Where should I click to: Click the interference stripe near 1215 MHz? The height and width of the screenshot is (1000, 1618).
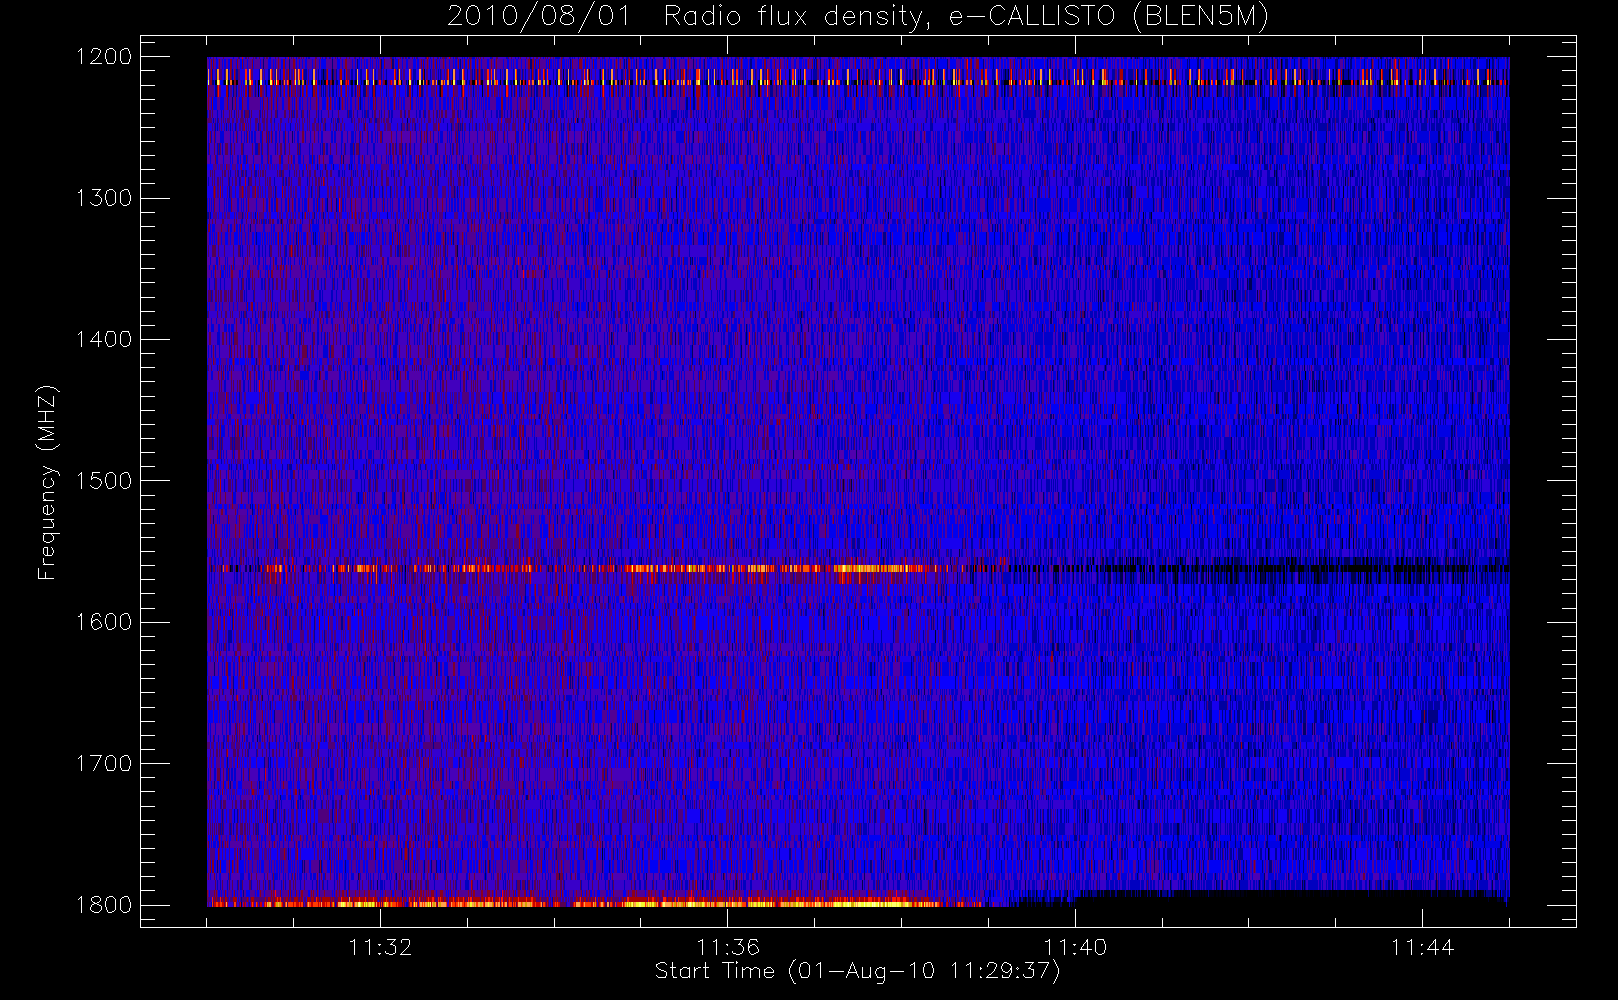pyautogui.click(x=858, y=77)
